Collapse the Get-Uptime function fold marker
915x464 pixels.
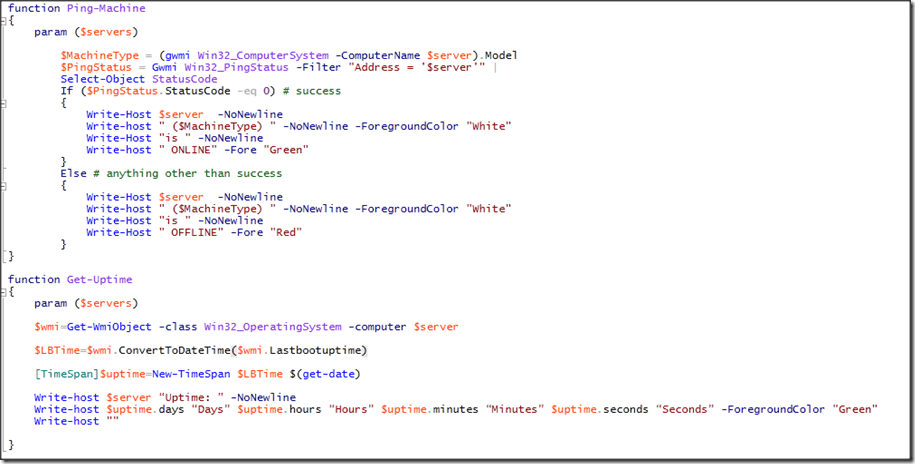(x=4, y=291)
